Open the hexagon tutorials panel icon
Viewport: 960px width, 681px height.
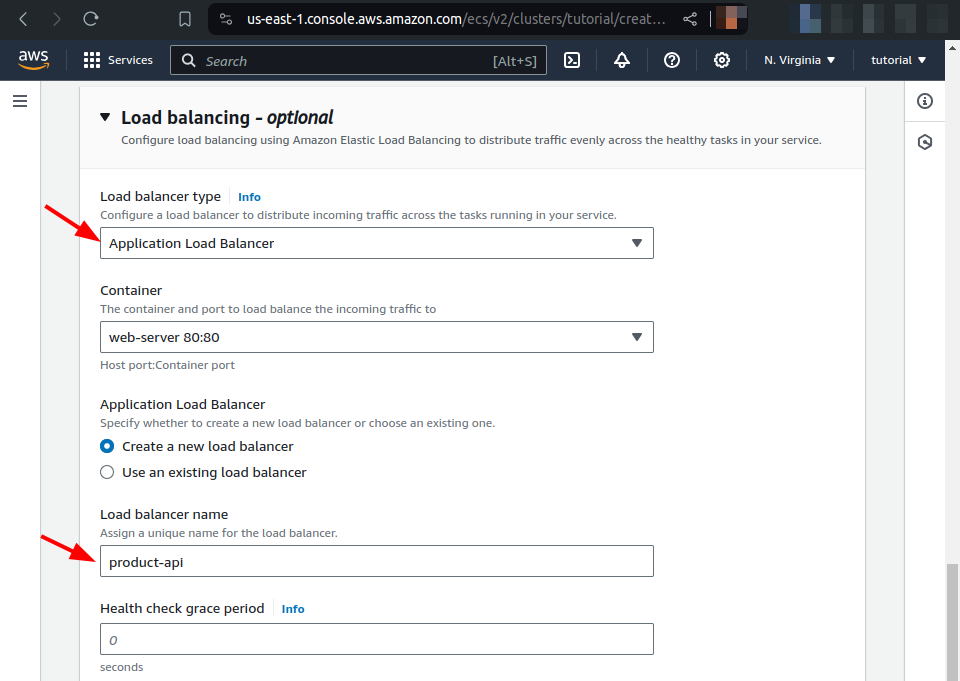tap(925, 142)
